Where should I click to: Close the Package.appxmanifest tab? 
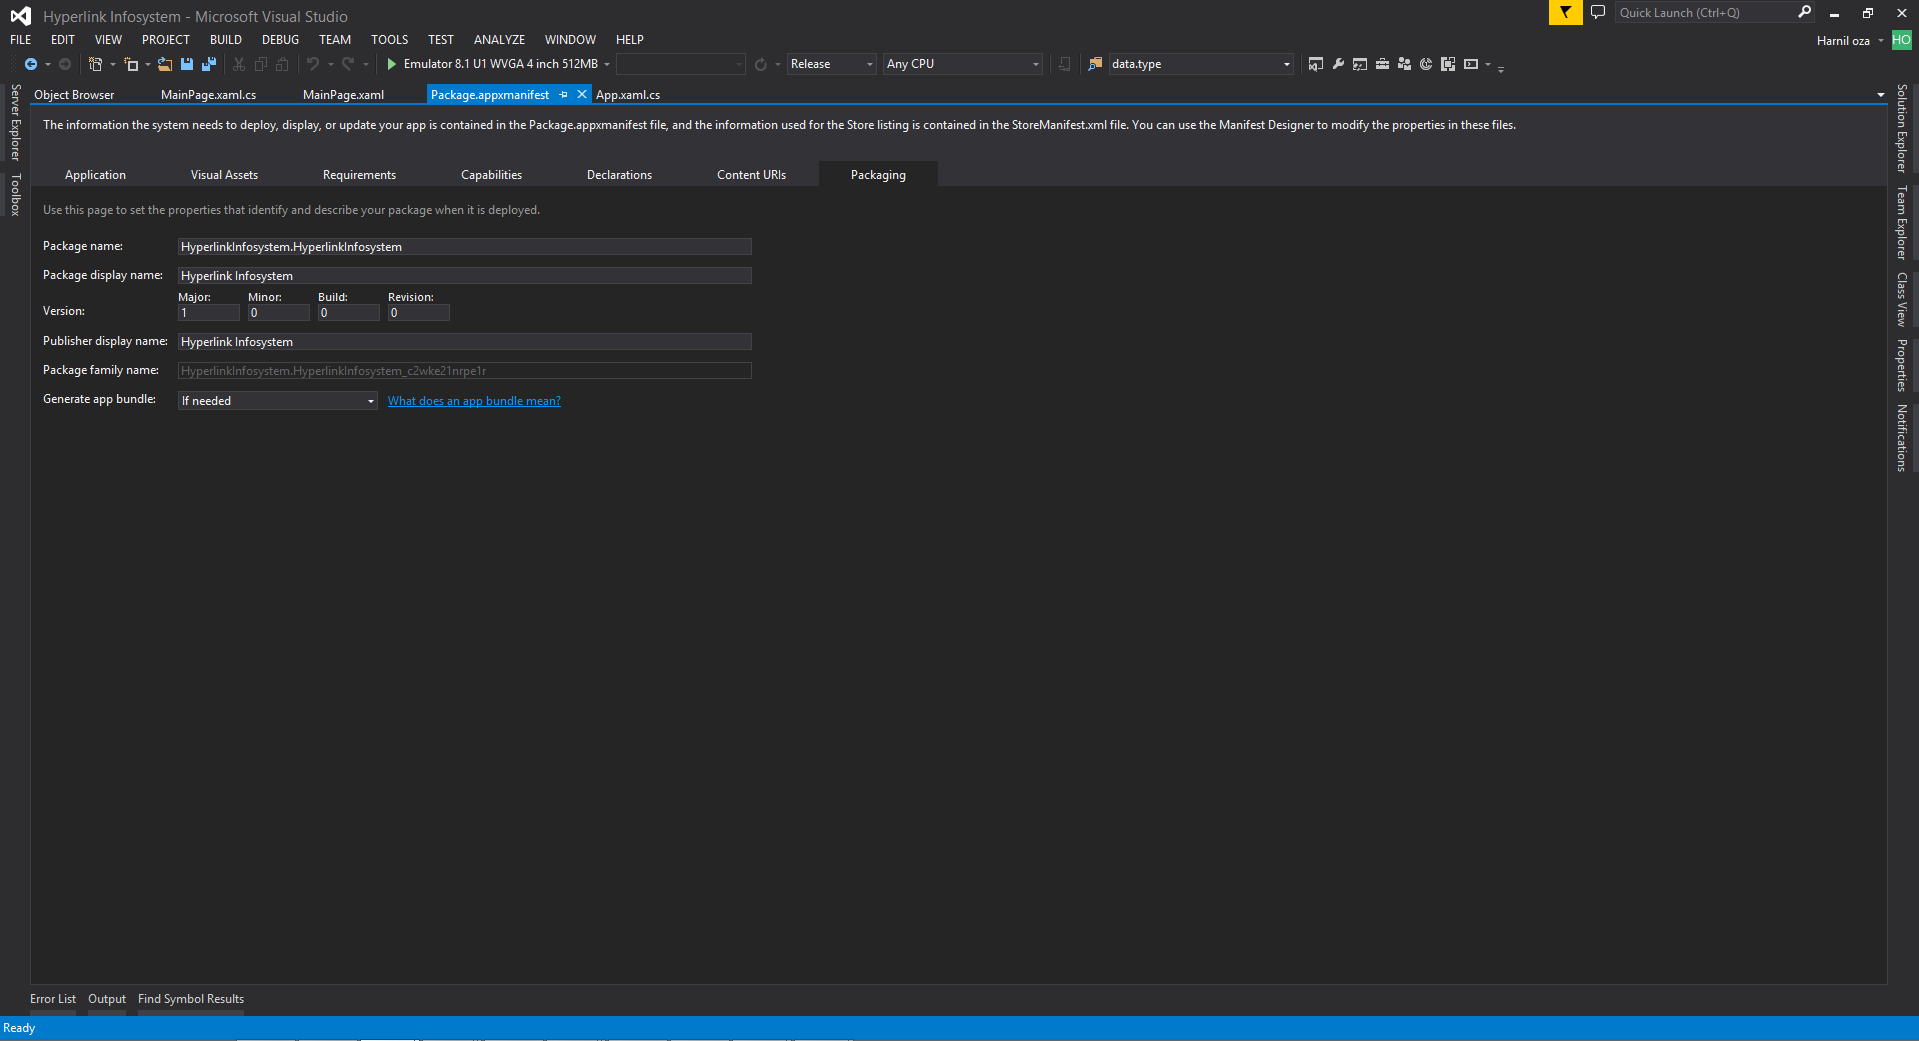(582, 95)
